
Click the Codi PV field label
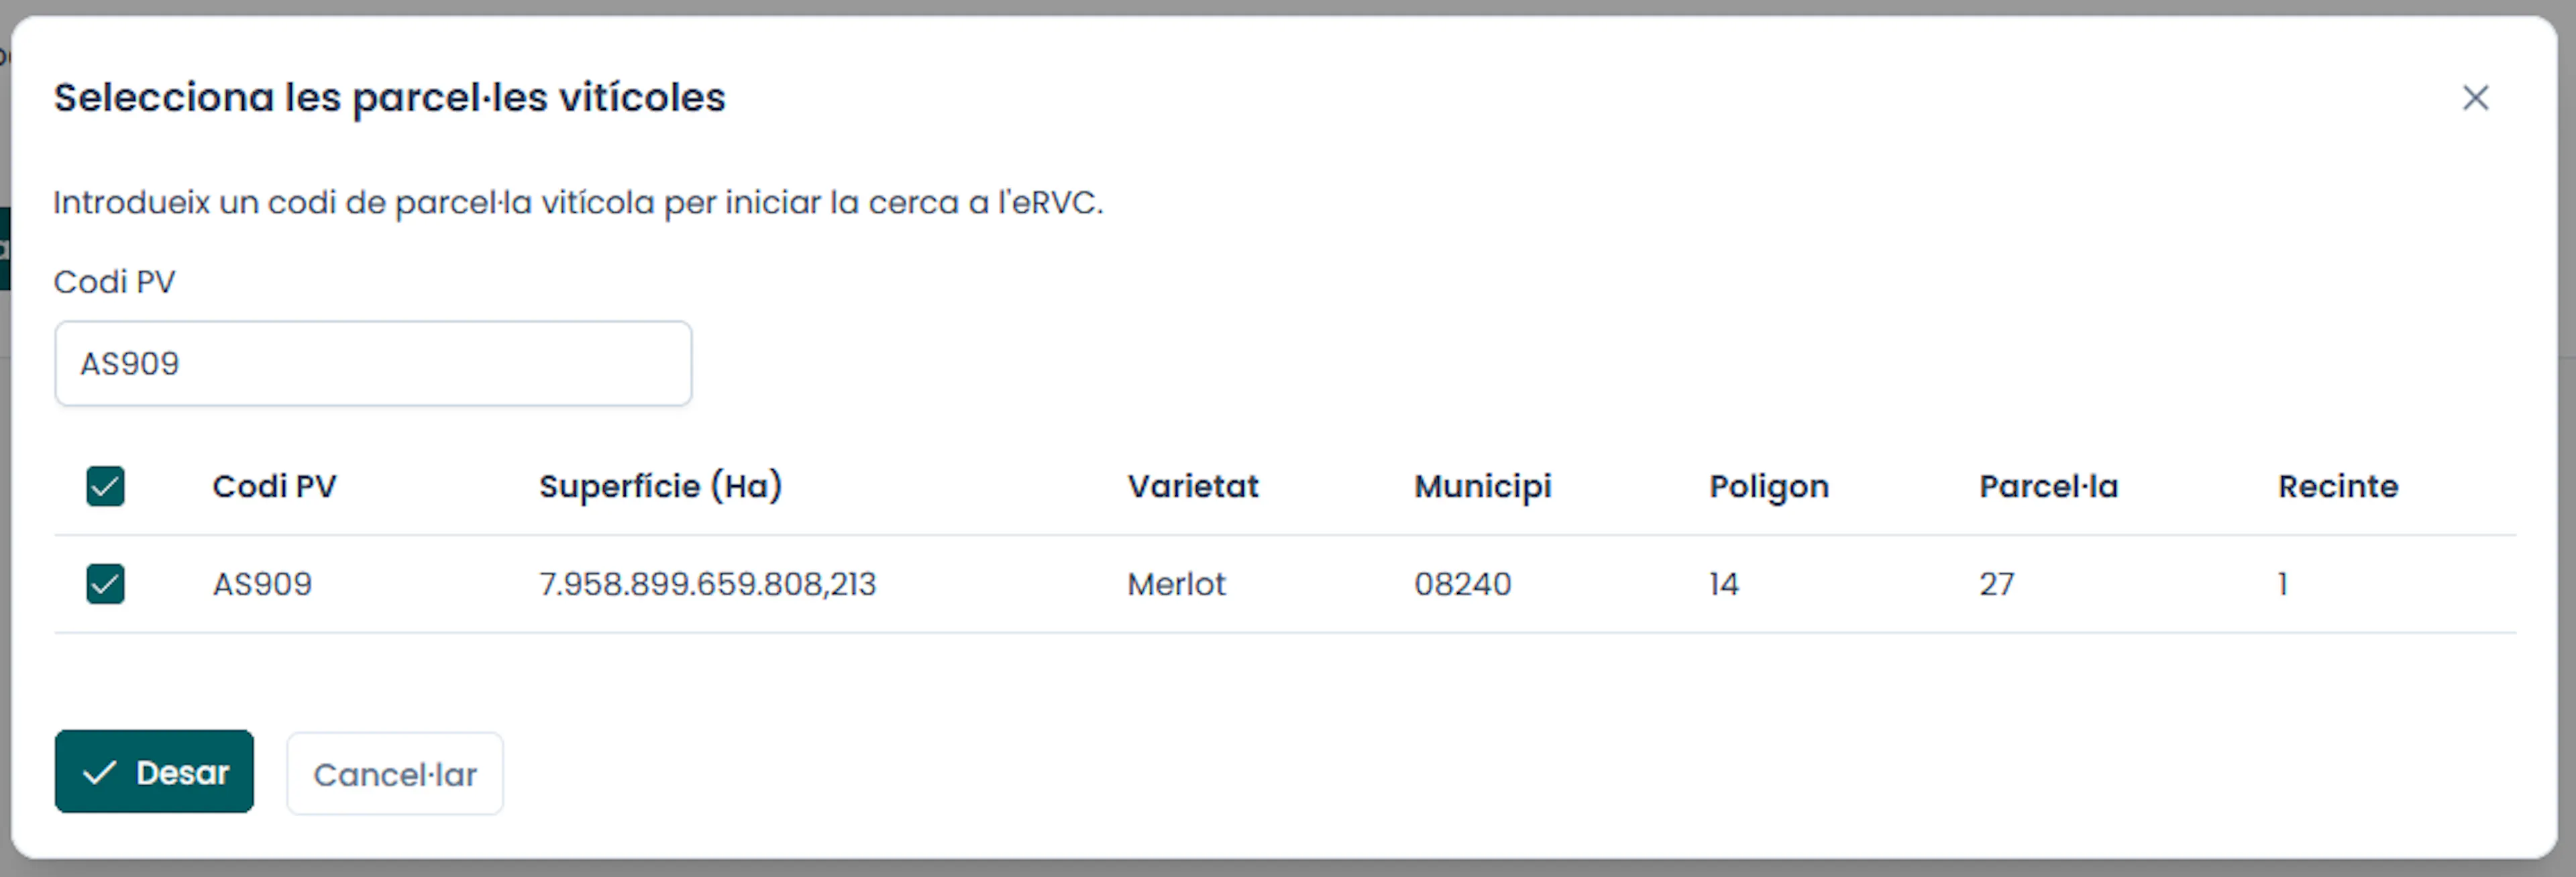point(115,282)
